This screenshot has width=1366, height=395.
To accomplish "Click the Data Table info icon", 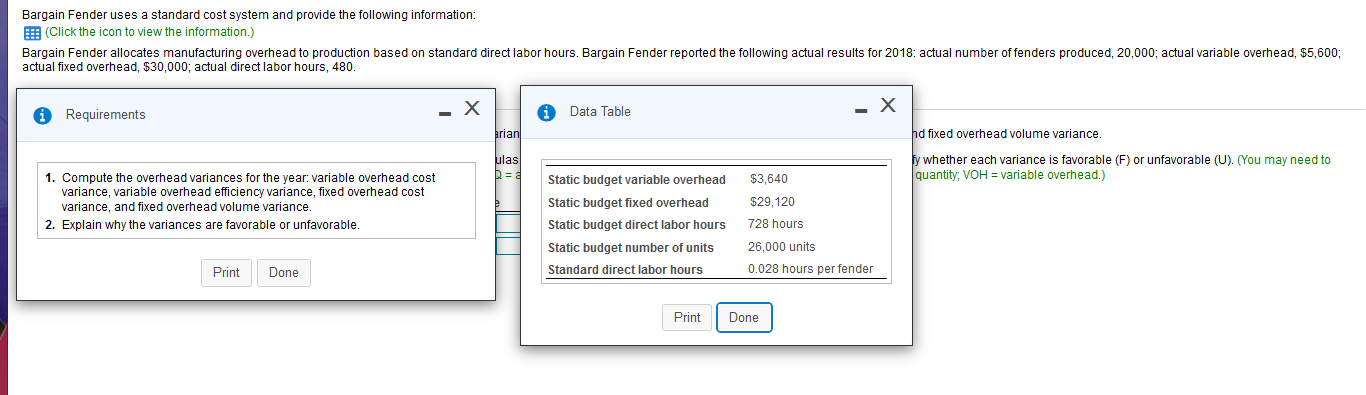I will coord(546,112).
